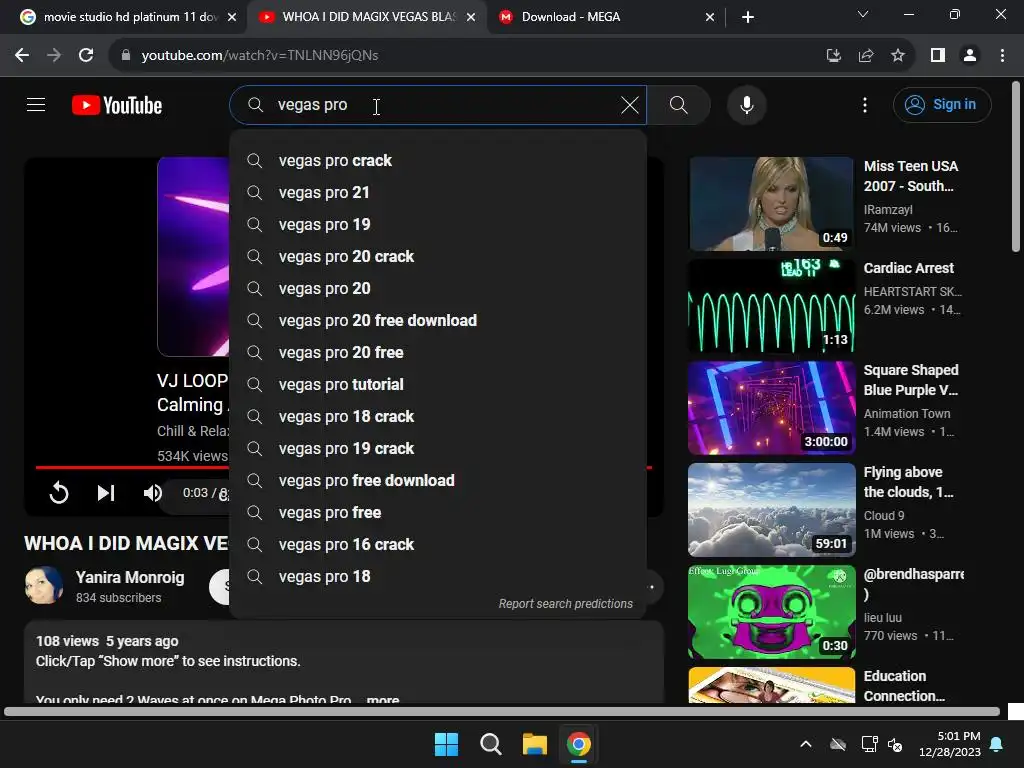Click the address bar URL
This screenshot has height=768, width=1024.
click(x=259, y=56)
